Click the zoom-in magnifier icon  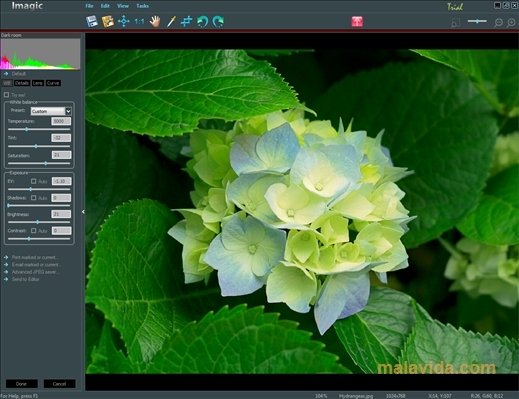click(x=511, y=22)
